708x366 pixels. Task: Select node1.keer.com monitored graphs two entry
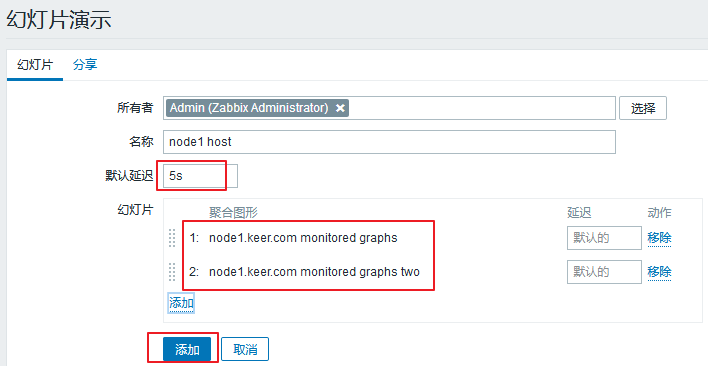click(x=314, y=272)
